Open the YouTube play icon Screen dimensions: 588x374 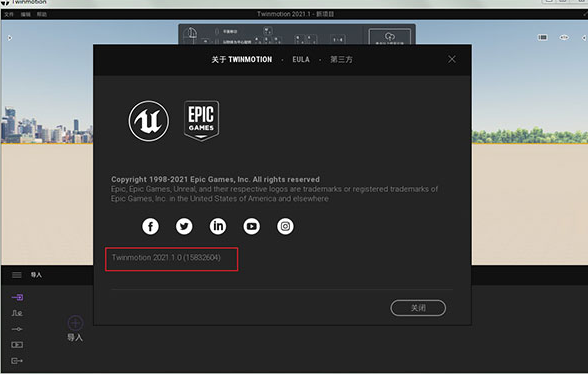252,226
